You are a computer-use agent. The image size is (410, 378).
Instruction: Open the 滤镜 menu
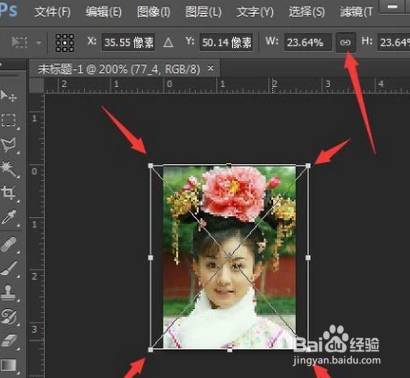pyautogui.click(x=356, y=12)
